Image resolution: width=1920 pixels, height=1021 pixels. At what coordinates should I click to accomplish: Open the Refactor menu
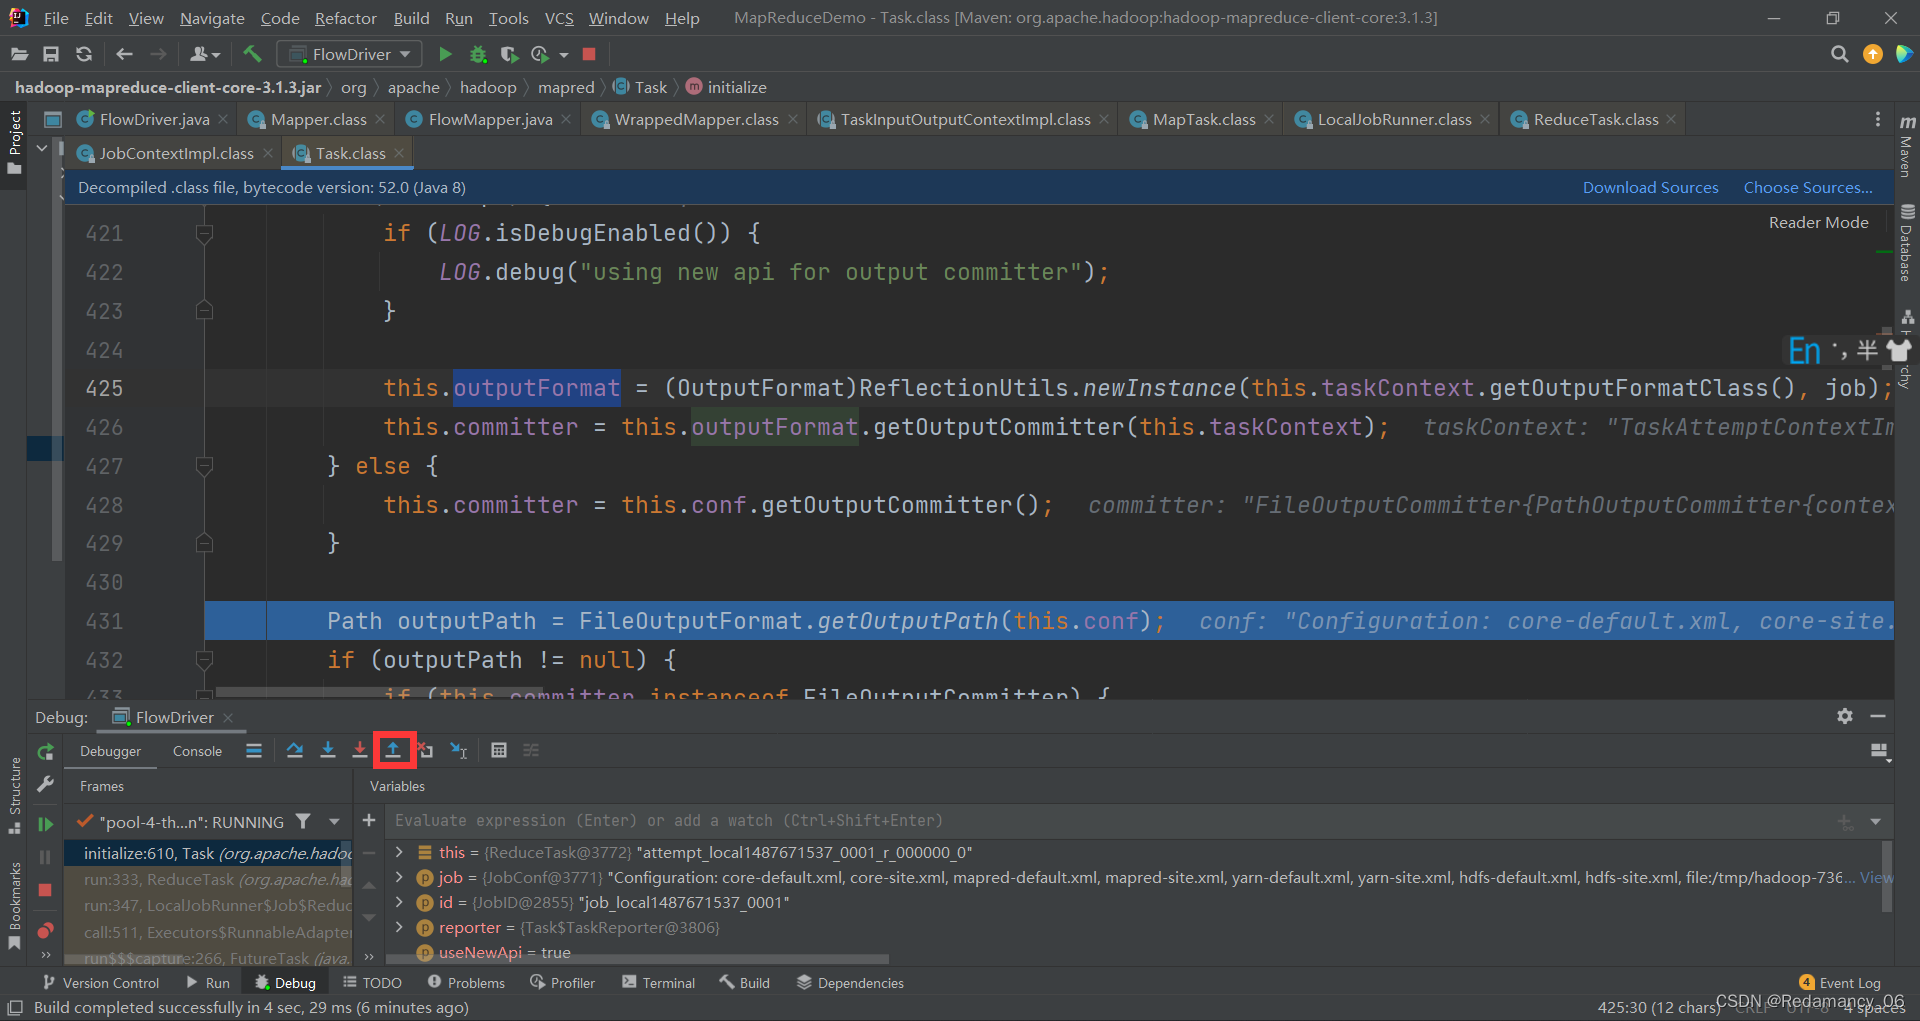click(345, 18)
